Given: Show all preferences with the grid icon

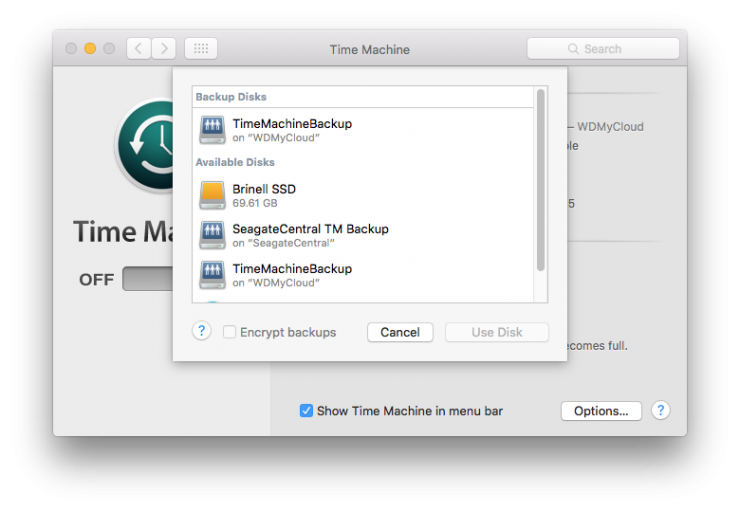Looking at the screenshot, I should click(x=201, y=49).
